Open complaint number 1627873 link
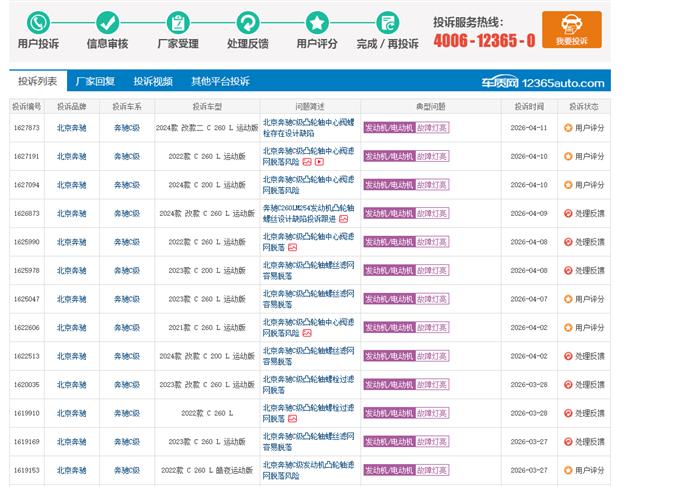This screenshot has width=700, height=487. point(27,128)
